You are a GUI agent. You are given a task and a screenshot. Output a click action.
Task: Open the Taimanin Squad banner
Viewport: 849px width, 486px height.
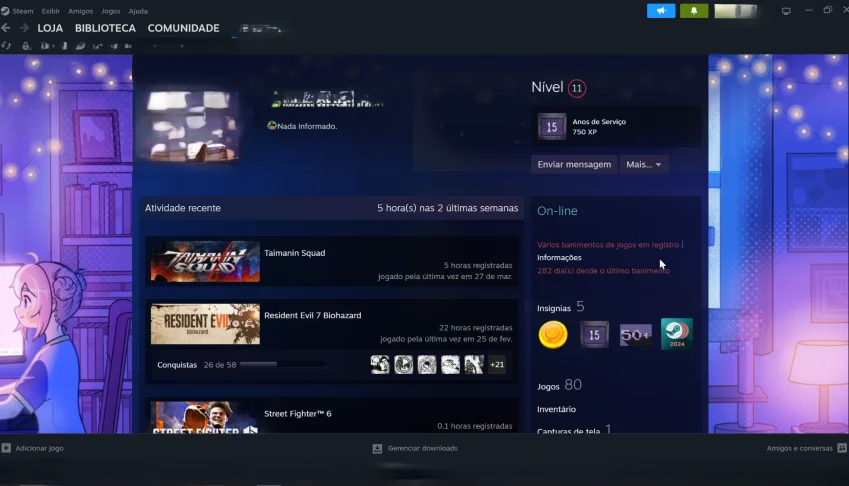click(205, 261)
